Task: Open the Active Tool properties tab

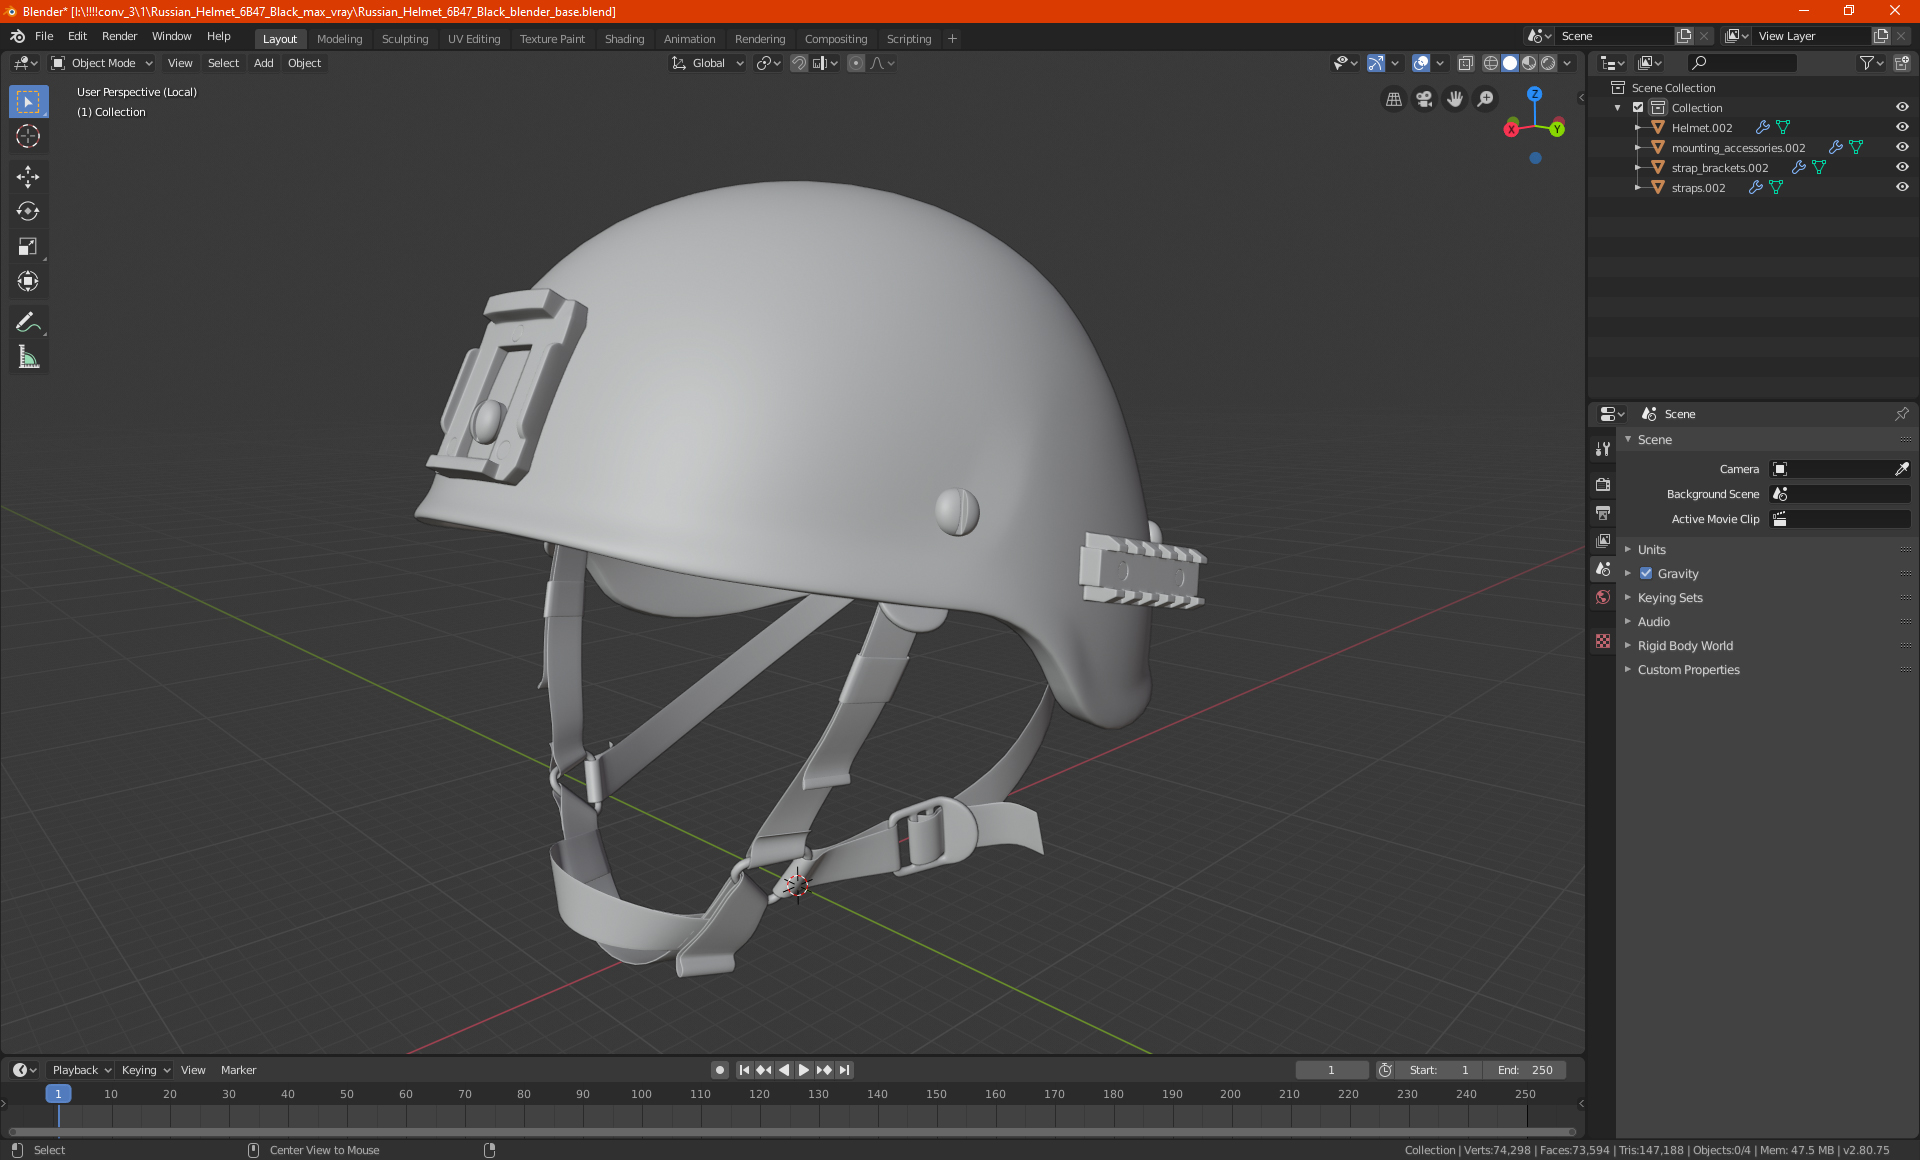Action: [x=1603, y=449]
